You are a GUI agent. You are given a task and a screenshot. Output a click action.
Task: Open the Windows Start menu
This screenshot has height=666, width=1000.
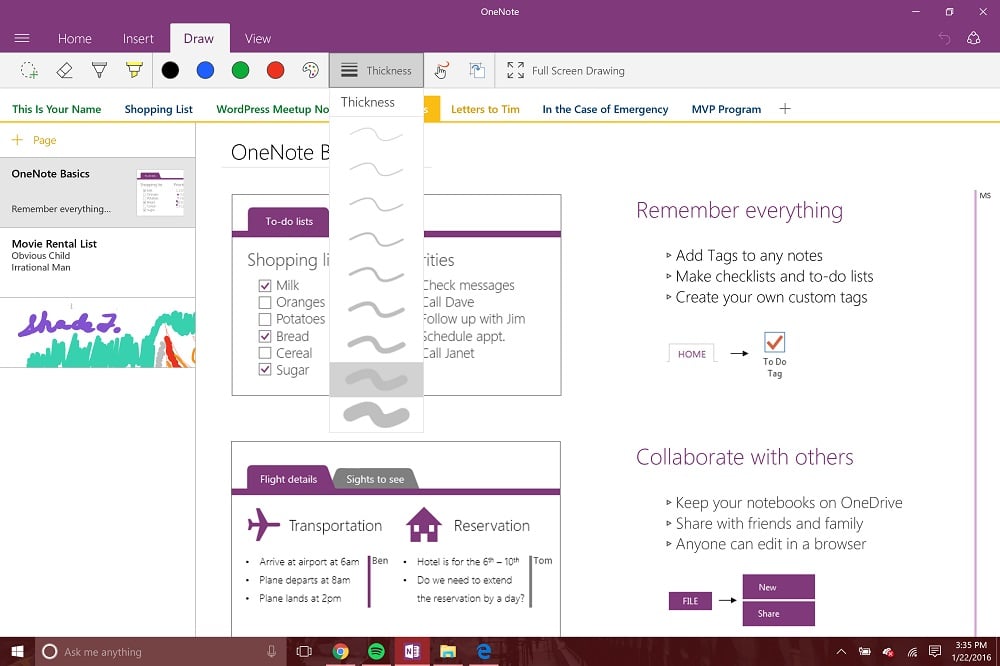[17, 651]
